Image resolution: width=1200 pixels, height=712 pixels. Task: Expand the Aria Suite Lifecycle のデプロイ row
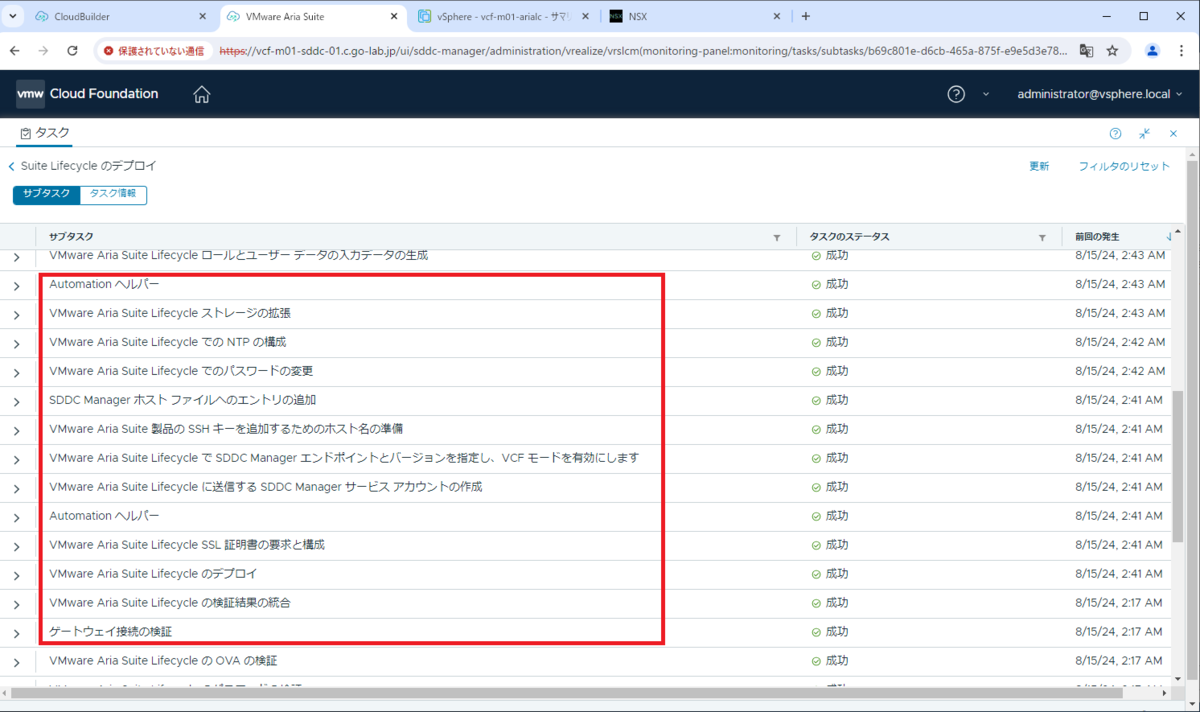(x=16, y=575)
